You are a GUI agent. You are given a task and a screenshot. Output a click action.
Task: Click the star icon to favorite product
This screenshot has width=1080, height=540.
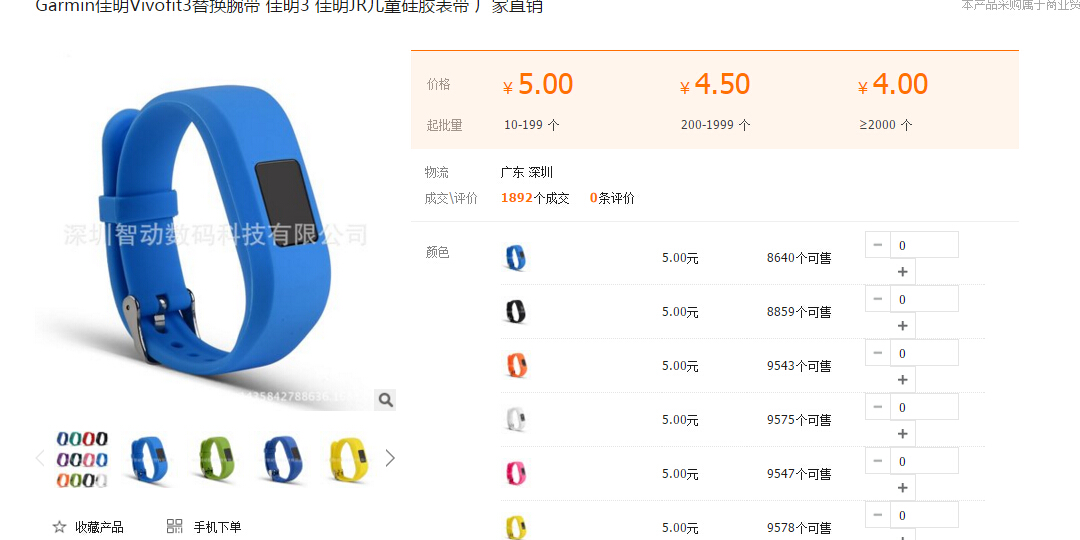click(x=59, y=528)
